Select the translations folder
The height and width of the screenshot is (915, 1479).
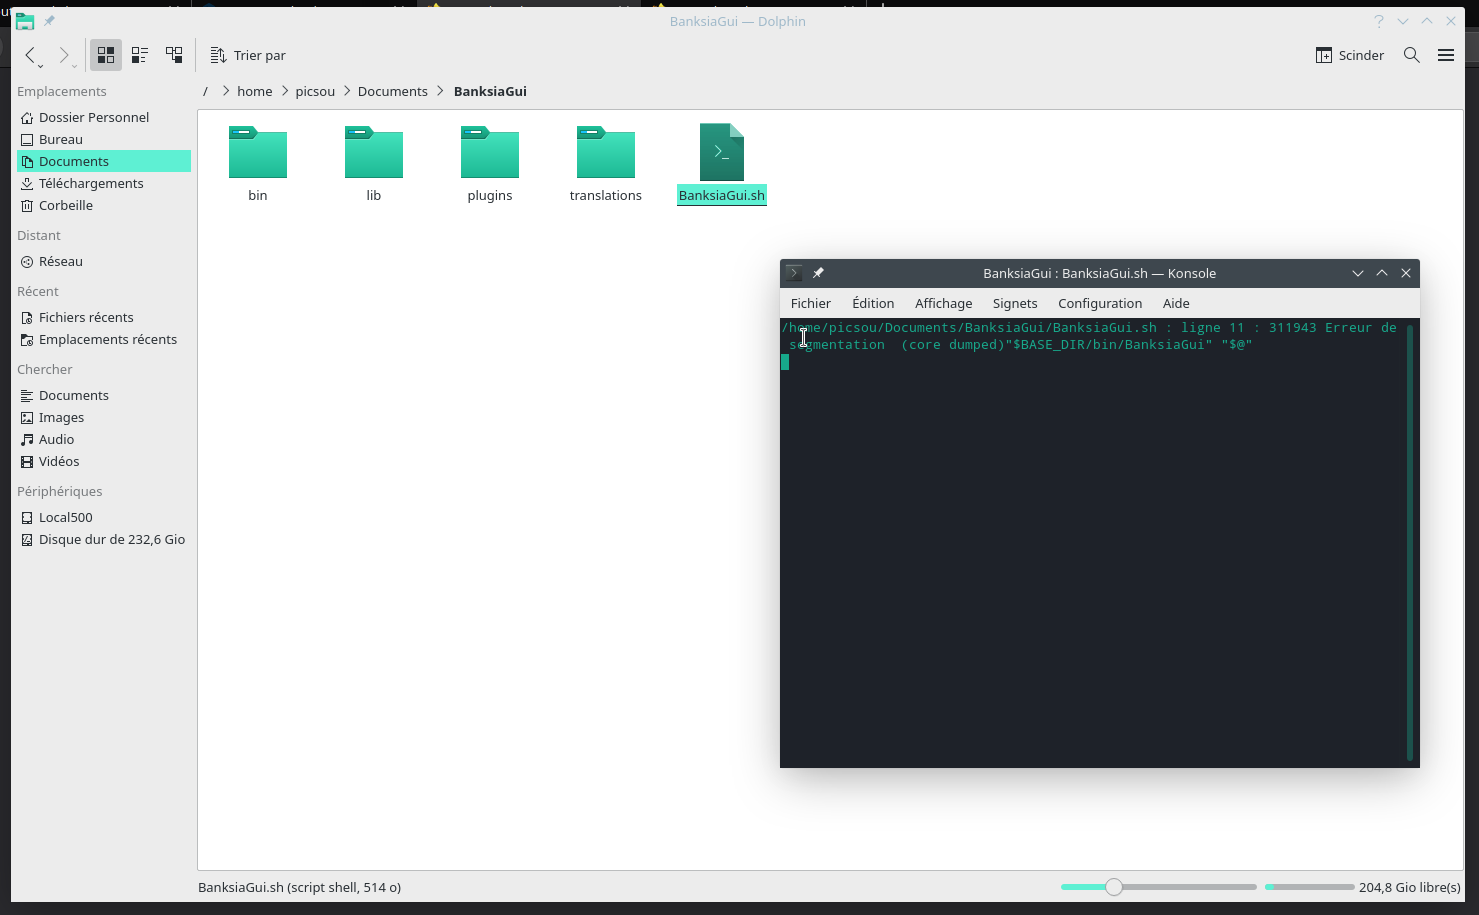pos(606,163)
